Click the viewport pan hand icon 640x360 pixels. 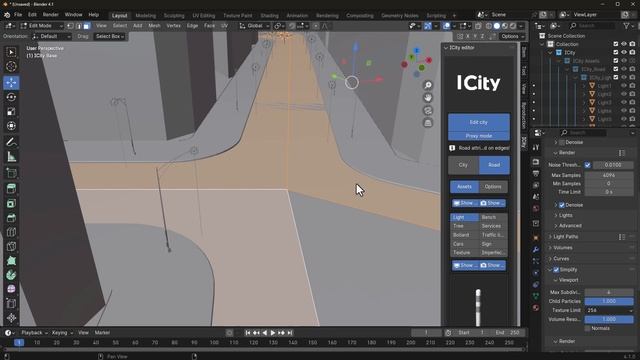428,98
